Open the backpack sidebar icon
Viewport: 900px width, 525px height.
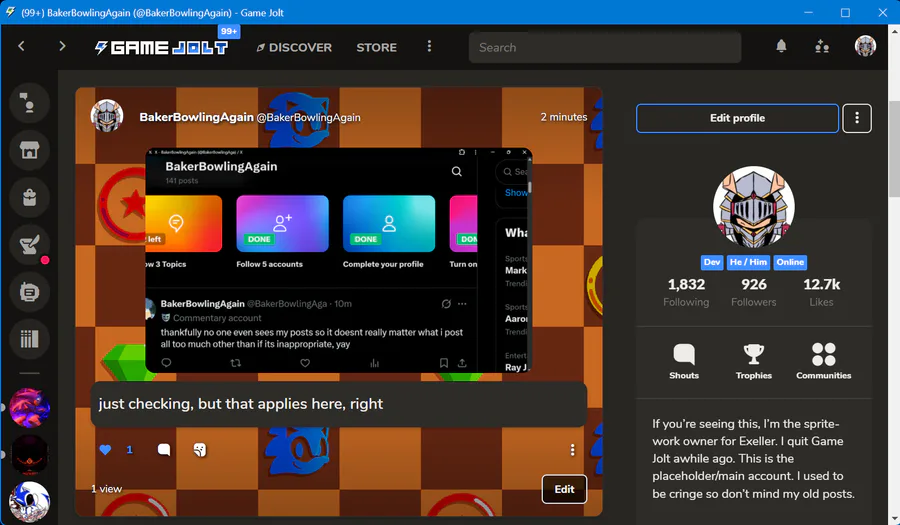[29, 198]
